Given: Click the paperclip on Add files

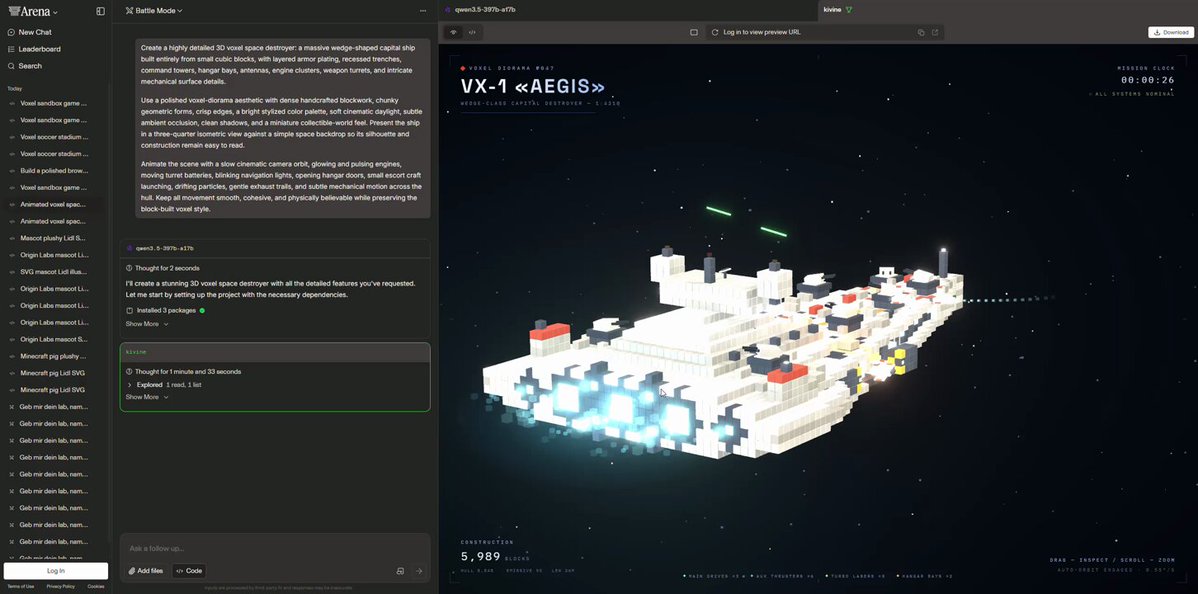Looking at the screenshot, I should pos(131,571).
